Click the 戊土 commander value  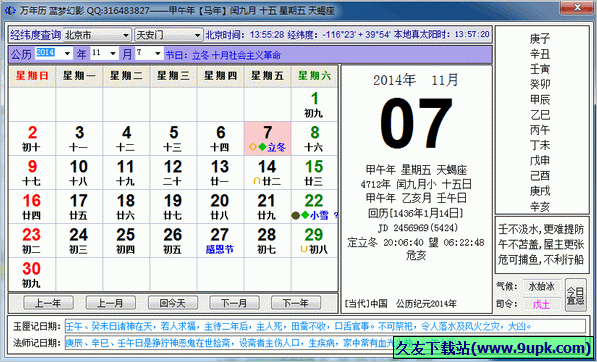point(542,304)
